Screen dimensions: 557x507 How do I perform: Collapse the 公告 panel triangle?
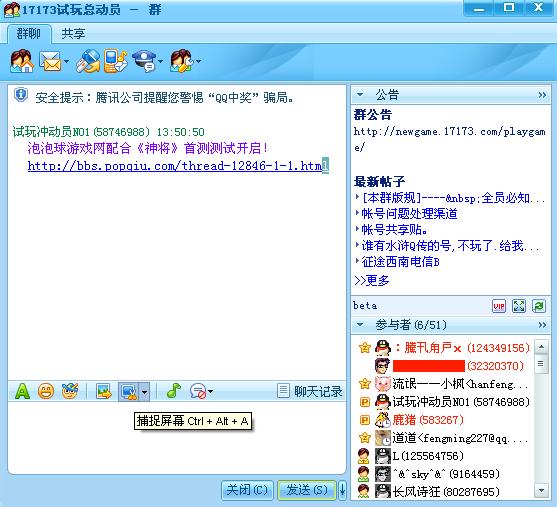click(x=360, y=95)
